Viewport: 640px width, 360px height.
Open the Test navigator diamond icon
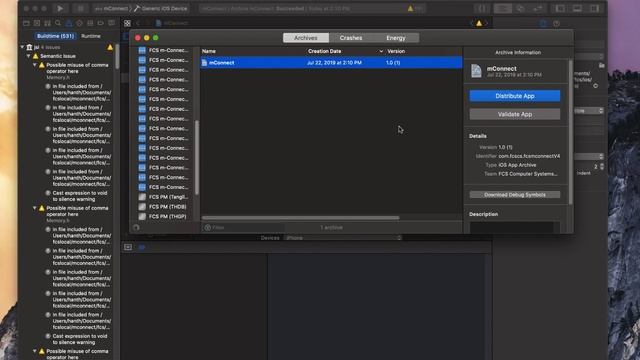[x=79, y=23]
